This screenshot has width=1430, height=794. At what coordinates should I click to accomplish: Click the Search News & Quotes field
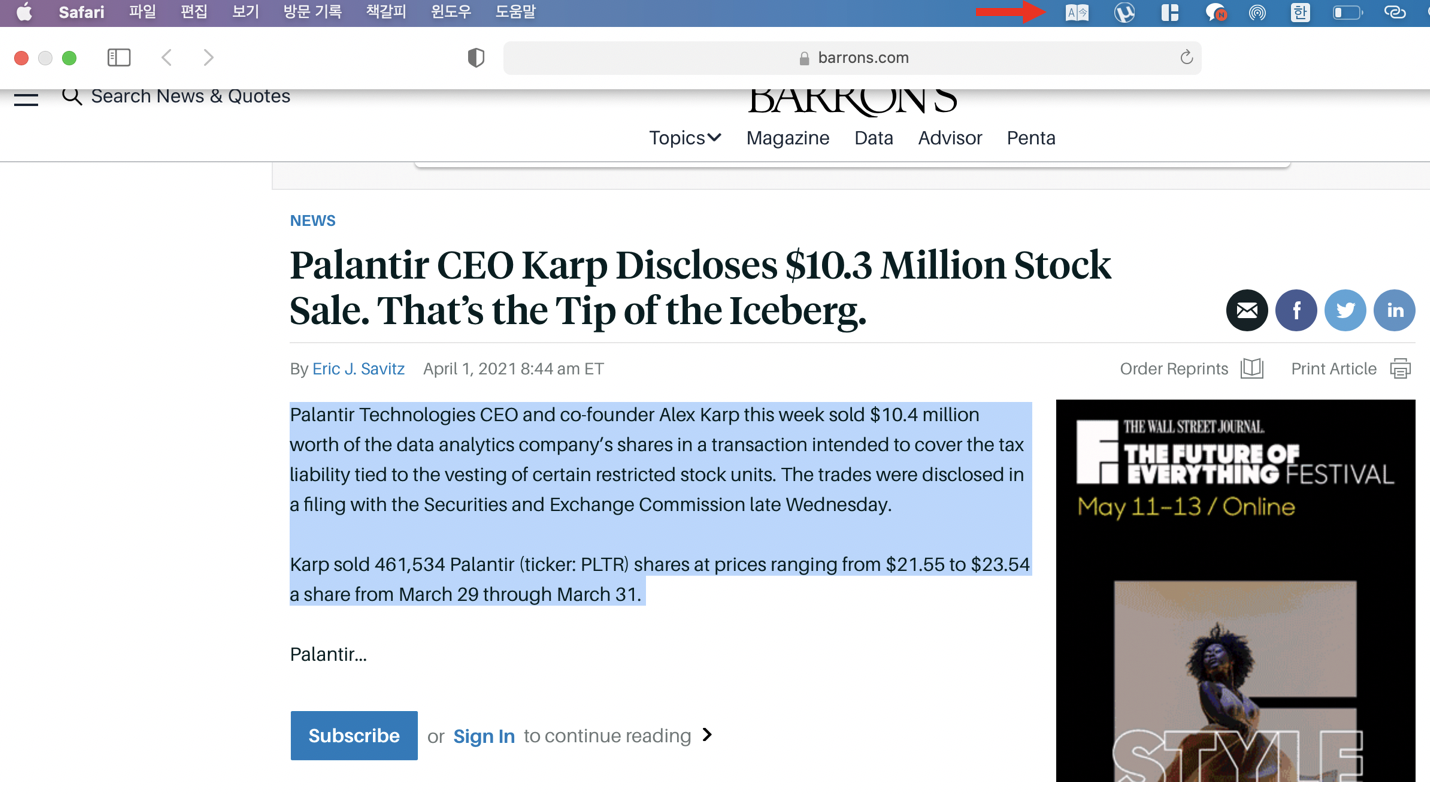tap(190, 96)
